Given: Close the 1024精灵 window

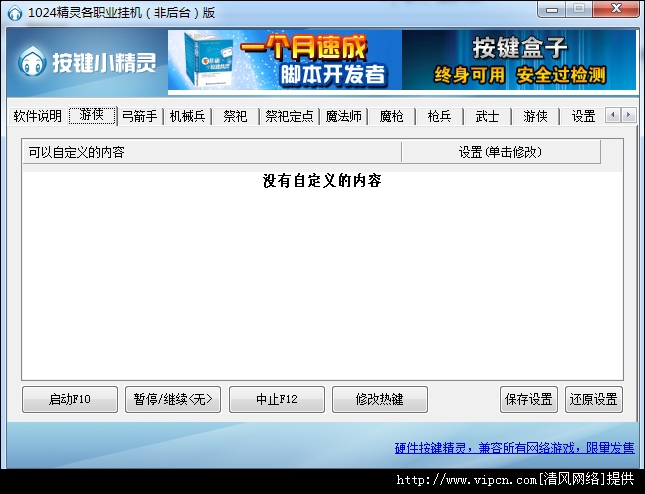Looking at the screenshot, I should [616, 10].
